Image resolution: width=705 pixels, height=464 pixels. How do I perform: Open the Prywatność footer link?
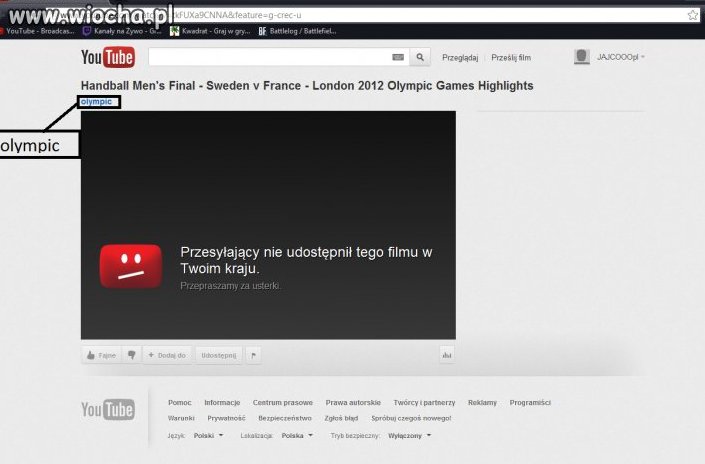click(226, 418)
